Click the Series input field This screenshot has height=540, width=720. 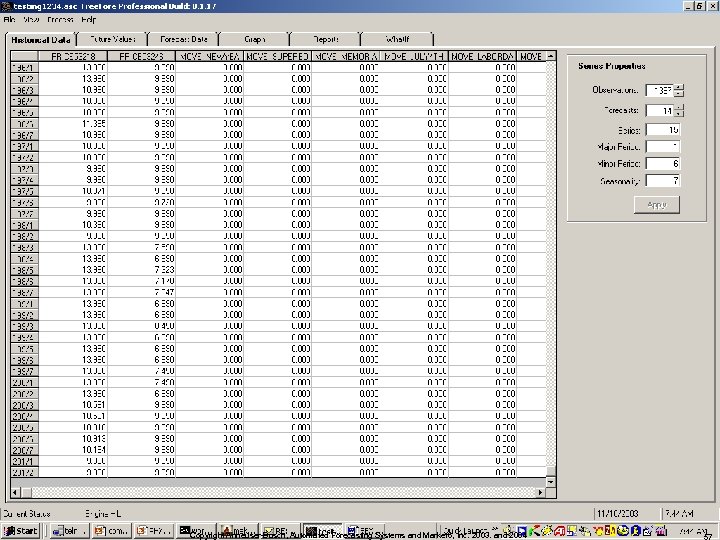(663, 130)
